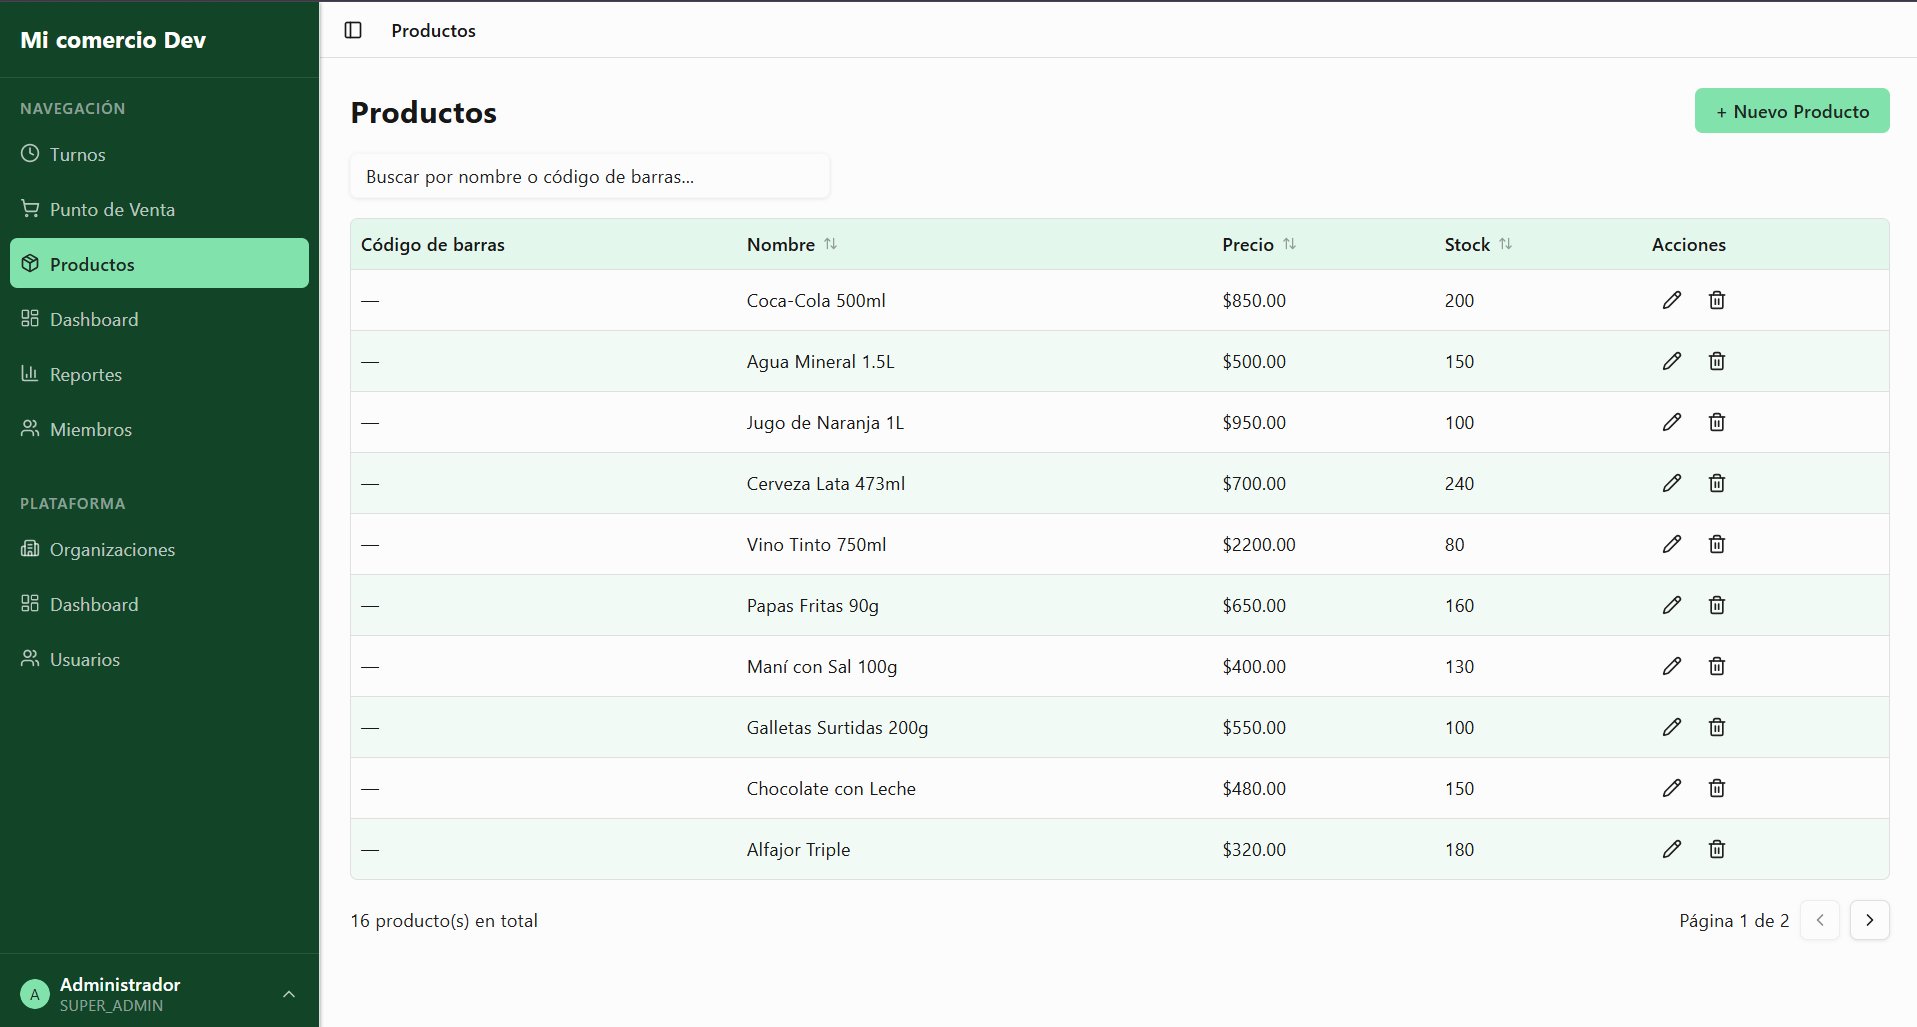
Task: Go to previous products page
Action: (x=1820, y=920)
